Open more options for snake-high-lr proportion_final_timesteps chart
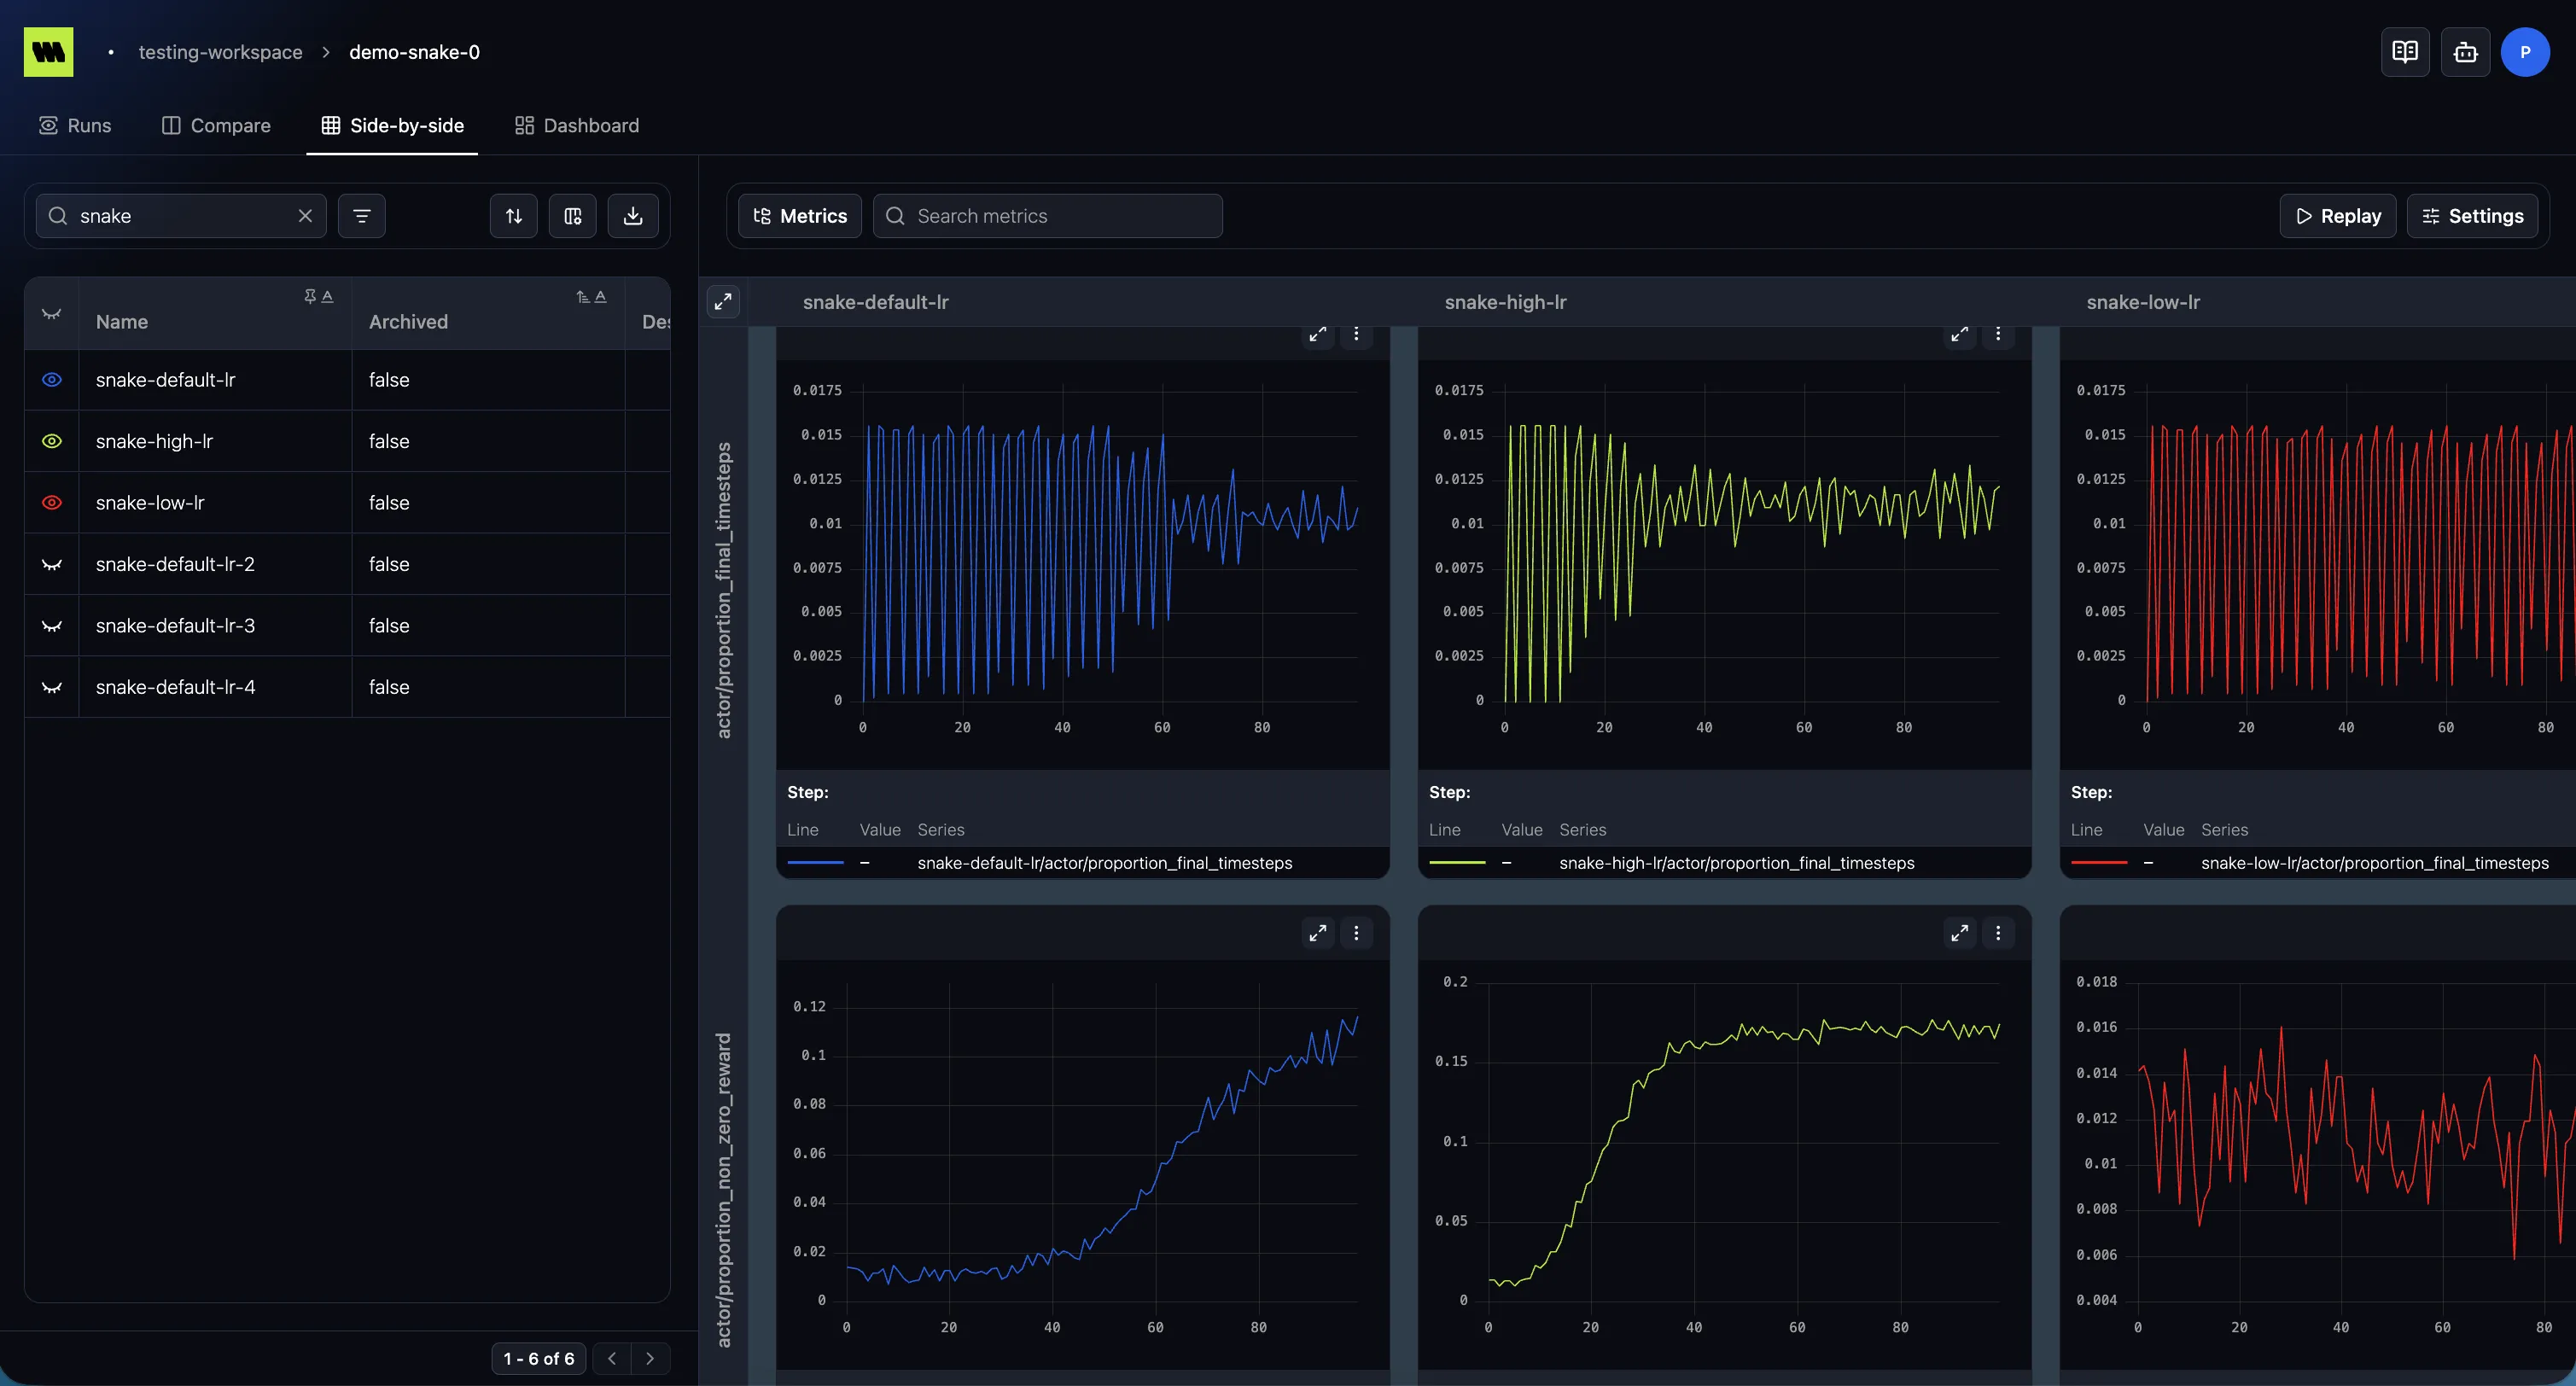The image size is (2576, 1386). 1998,334
